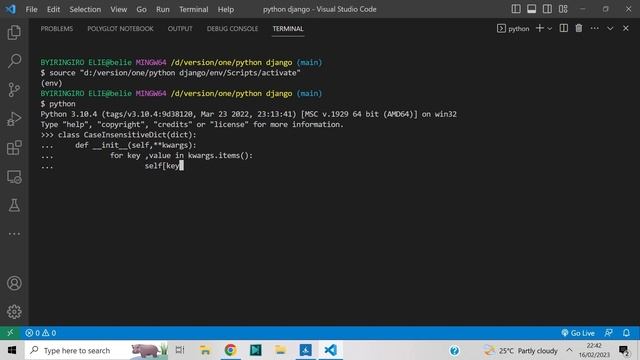This screenshot has width=640, height=360.
Task: Open the Manage gear menu
Action: 14,311
